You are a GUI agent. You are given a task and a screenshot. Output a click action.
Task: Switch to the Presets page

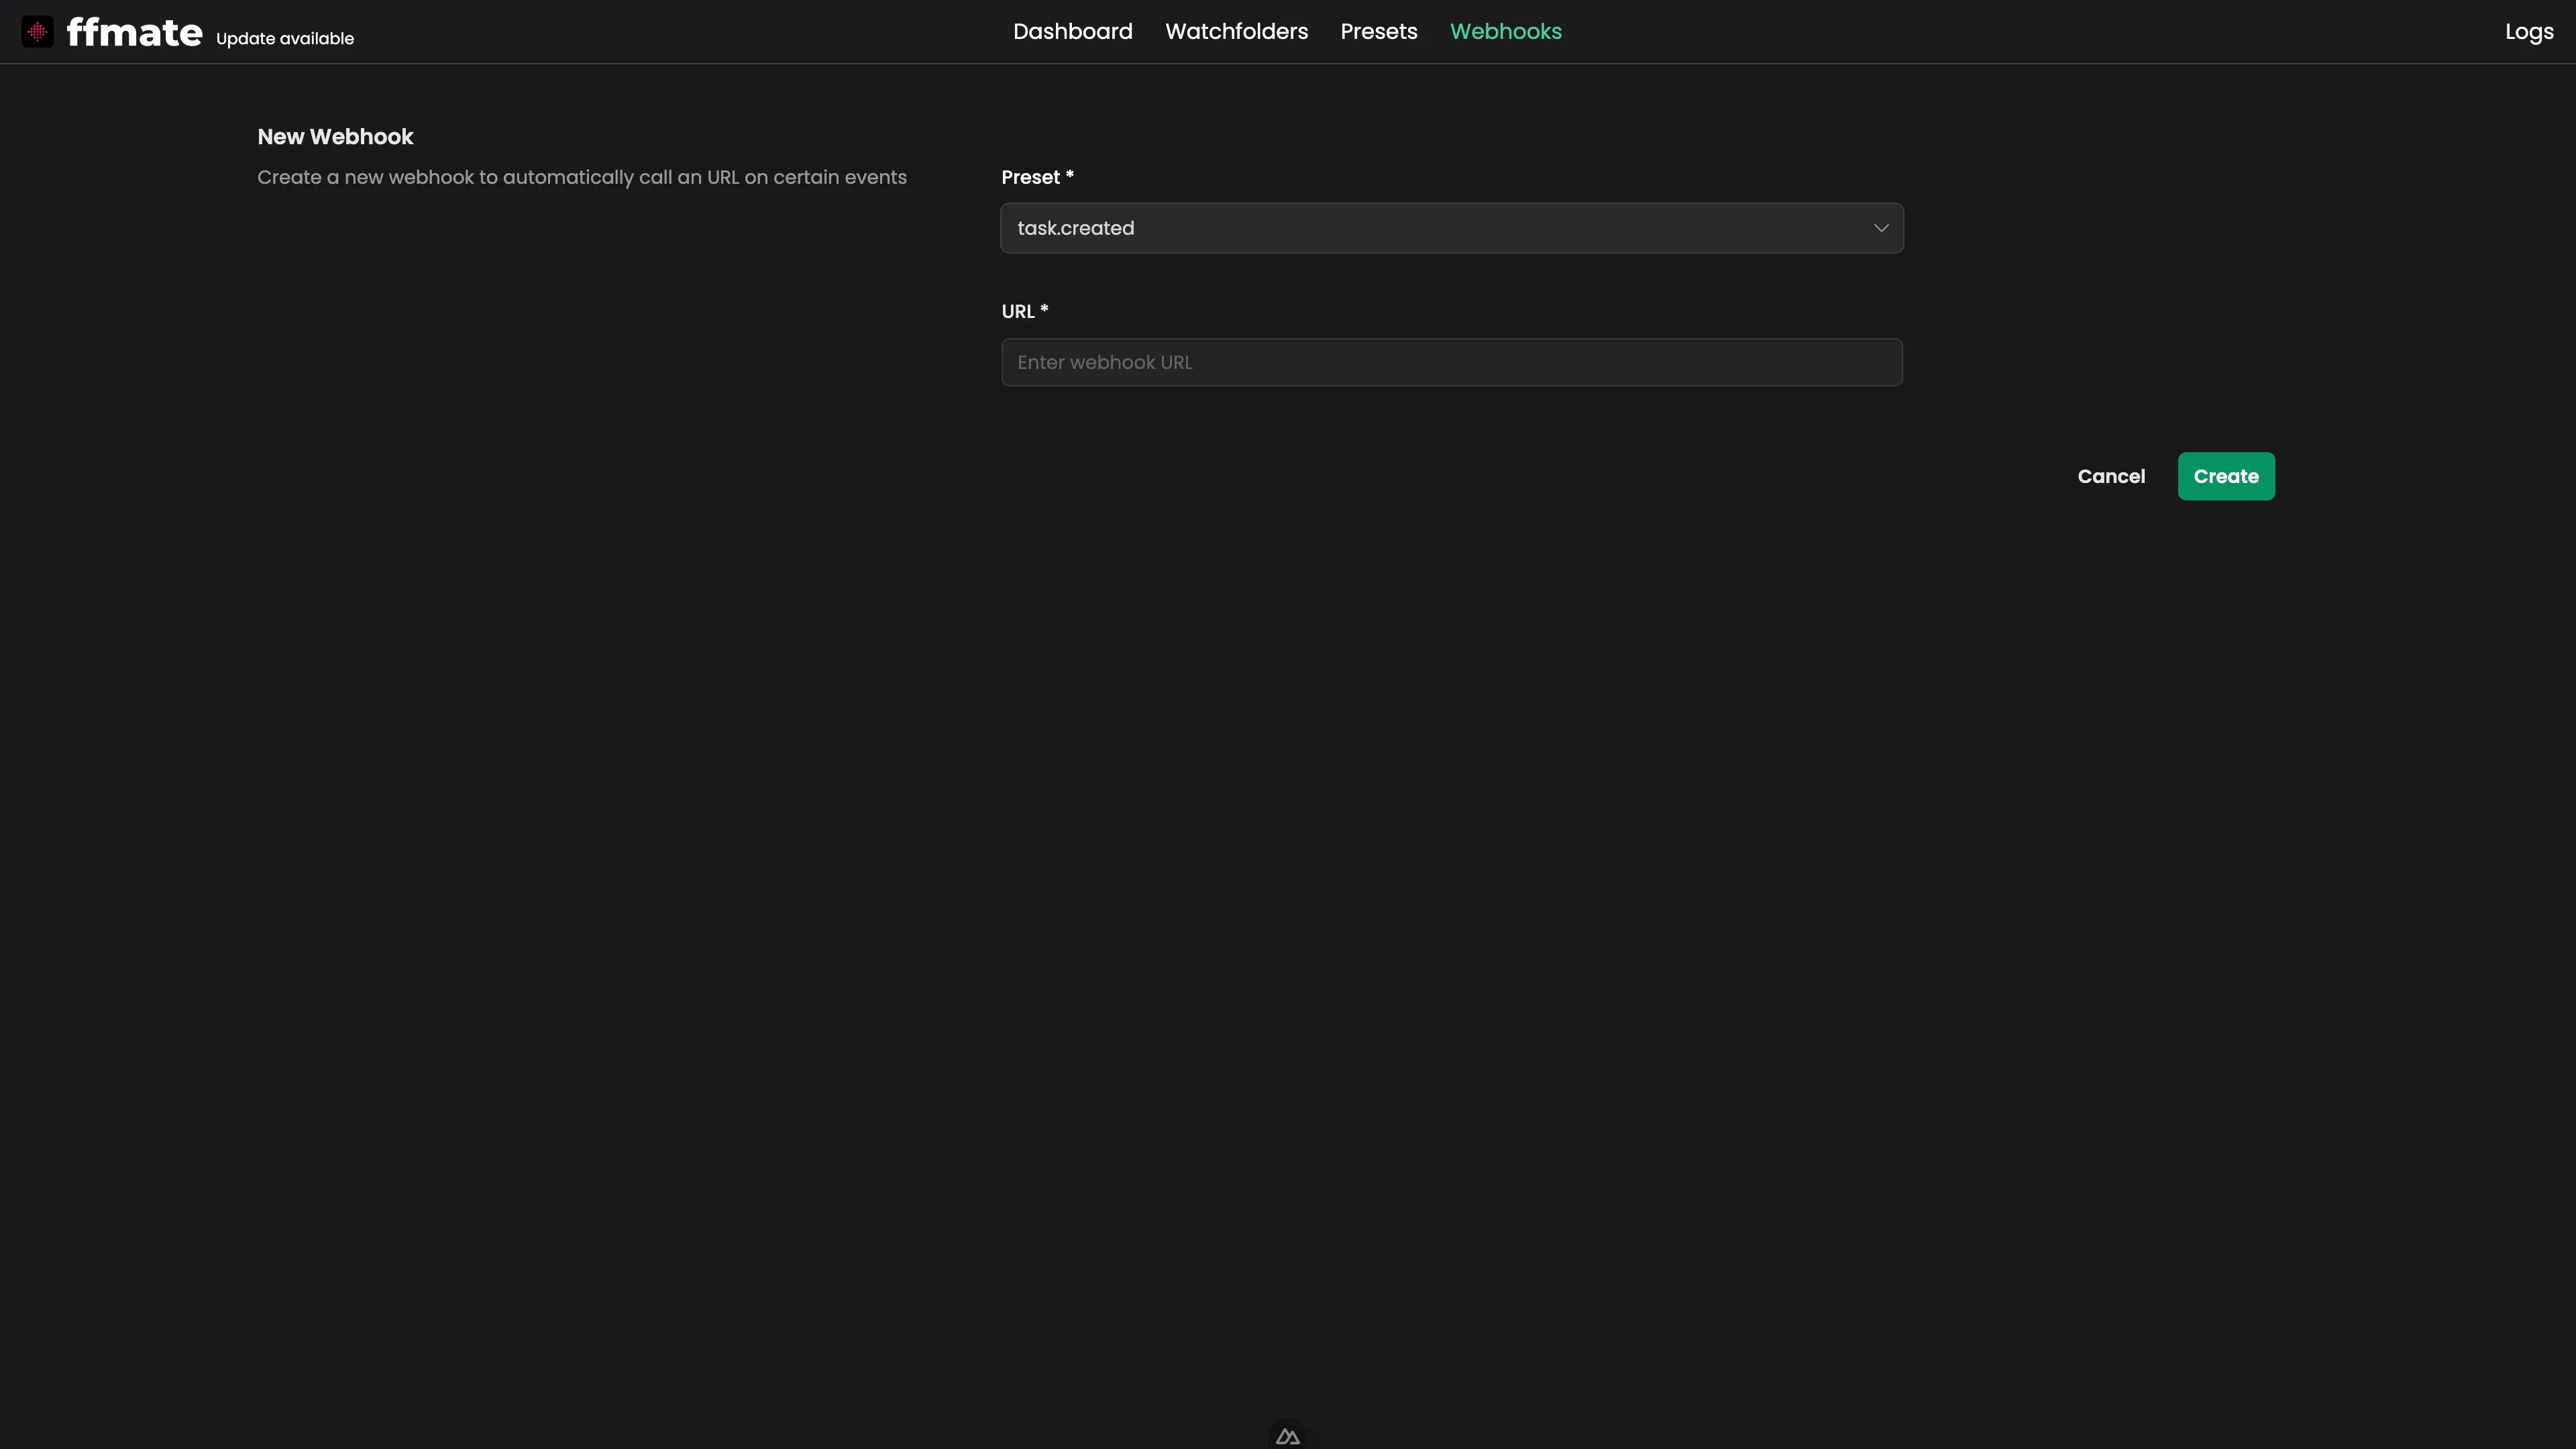(x=1378, y=31)
